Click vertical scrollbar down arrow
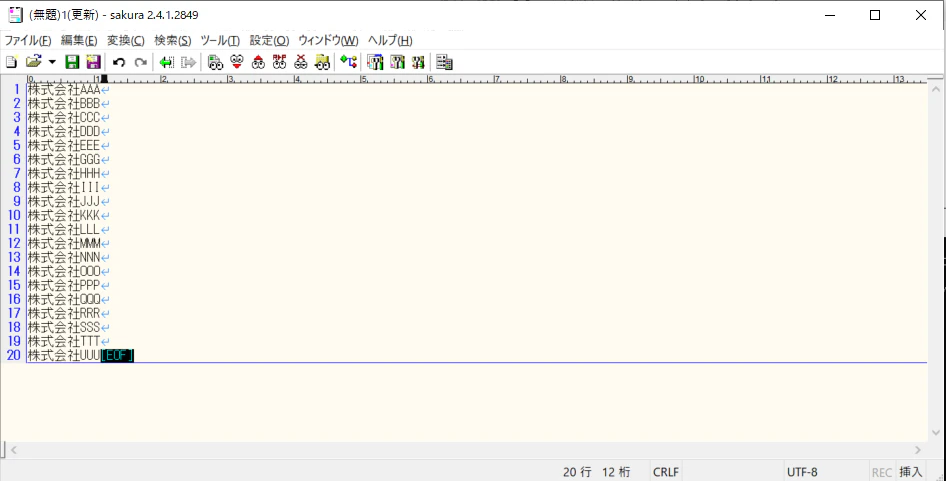Viewport: 946px width, 481px height. pyautogui.click(x=936, y=433)
